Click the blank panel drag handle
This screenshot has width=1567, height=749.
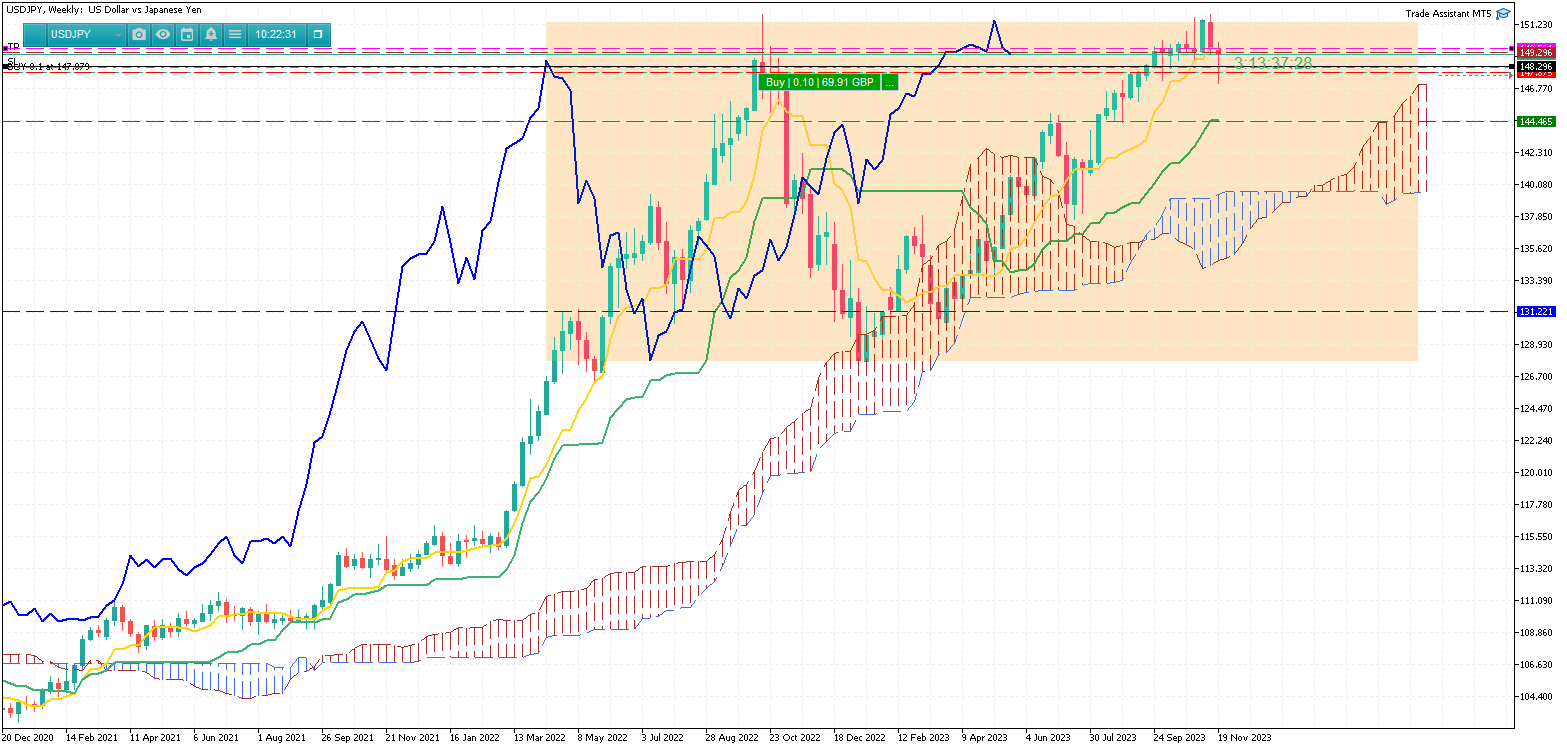pyautogui.click(x=34, y=34)
